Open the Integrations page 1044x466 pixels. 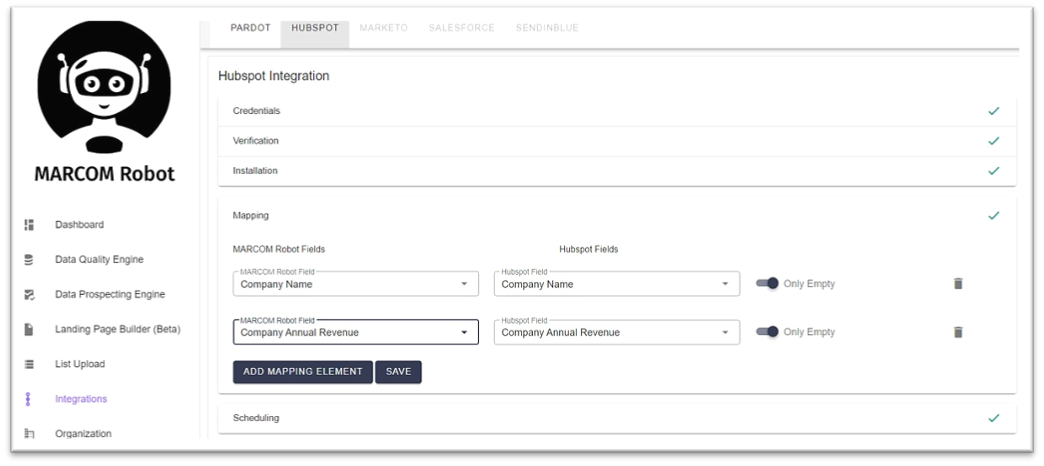tap(81, 399)
